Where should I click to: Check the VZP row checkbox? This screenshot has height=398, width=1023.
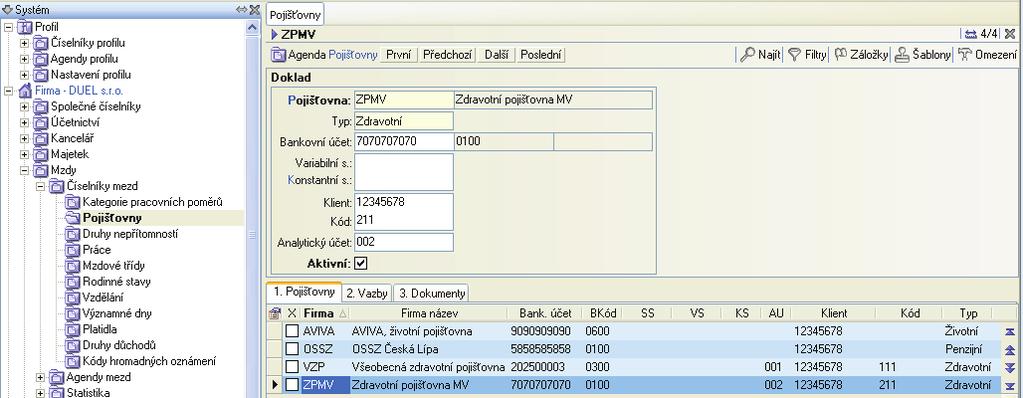292,367
